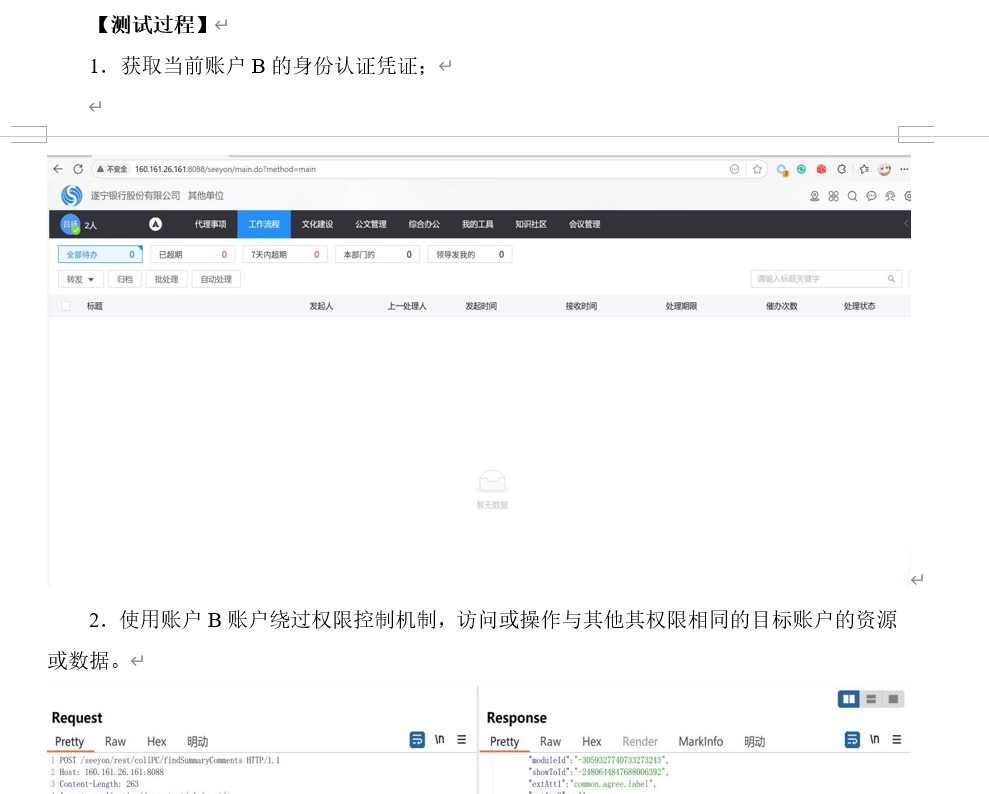Click the 全部待办 filter button
Image resolution: width=989 pixels, height=794 pixels.
click(x=100, y=254)
